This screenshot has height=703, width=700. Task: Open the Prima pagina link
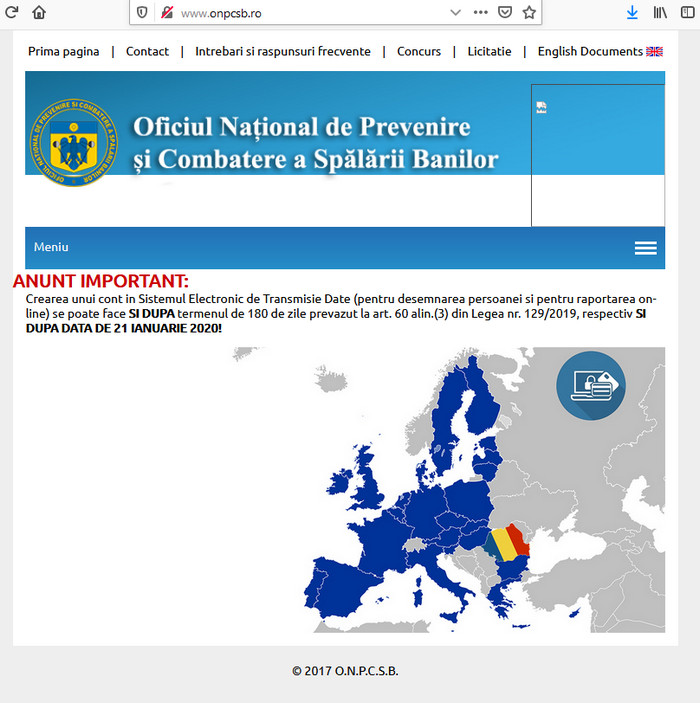pos(64,52)
